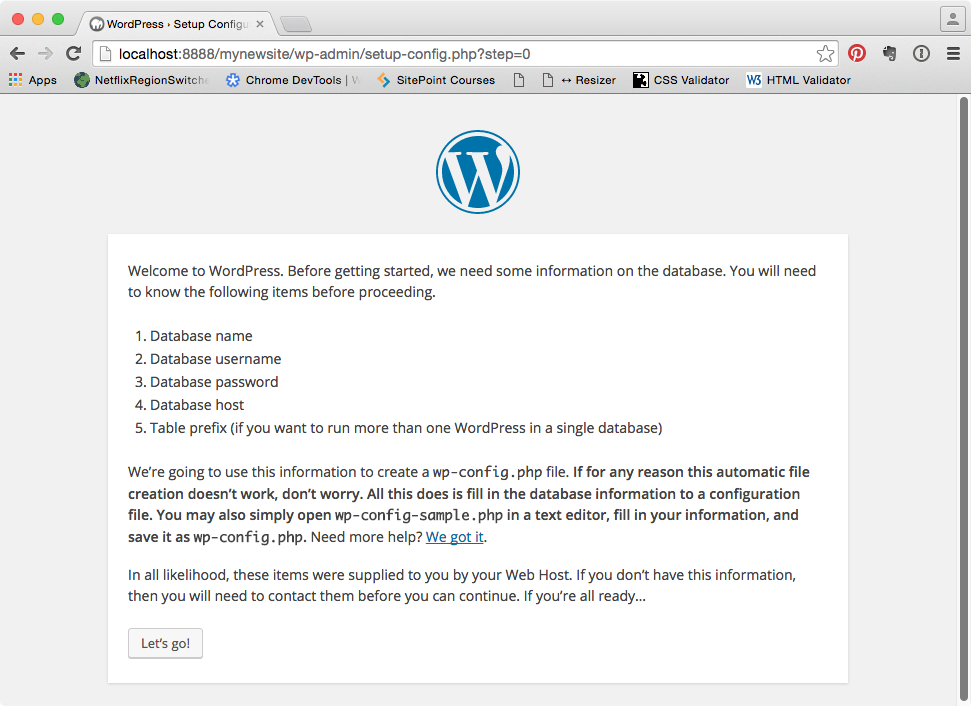Open the NetflixRegionSwitcher bookmark
This screenshot has width=971, height=706.
point(142,80)
